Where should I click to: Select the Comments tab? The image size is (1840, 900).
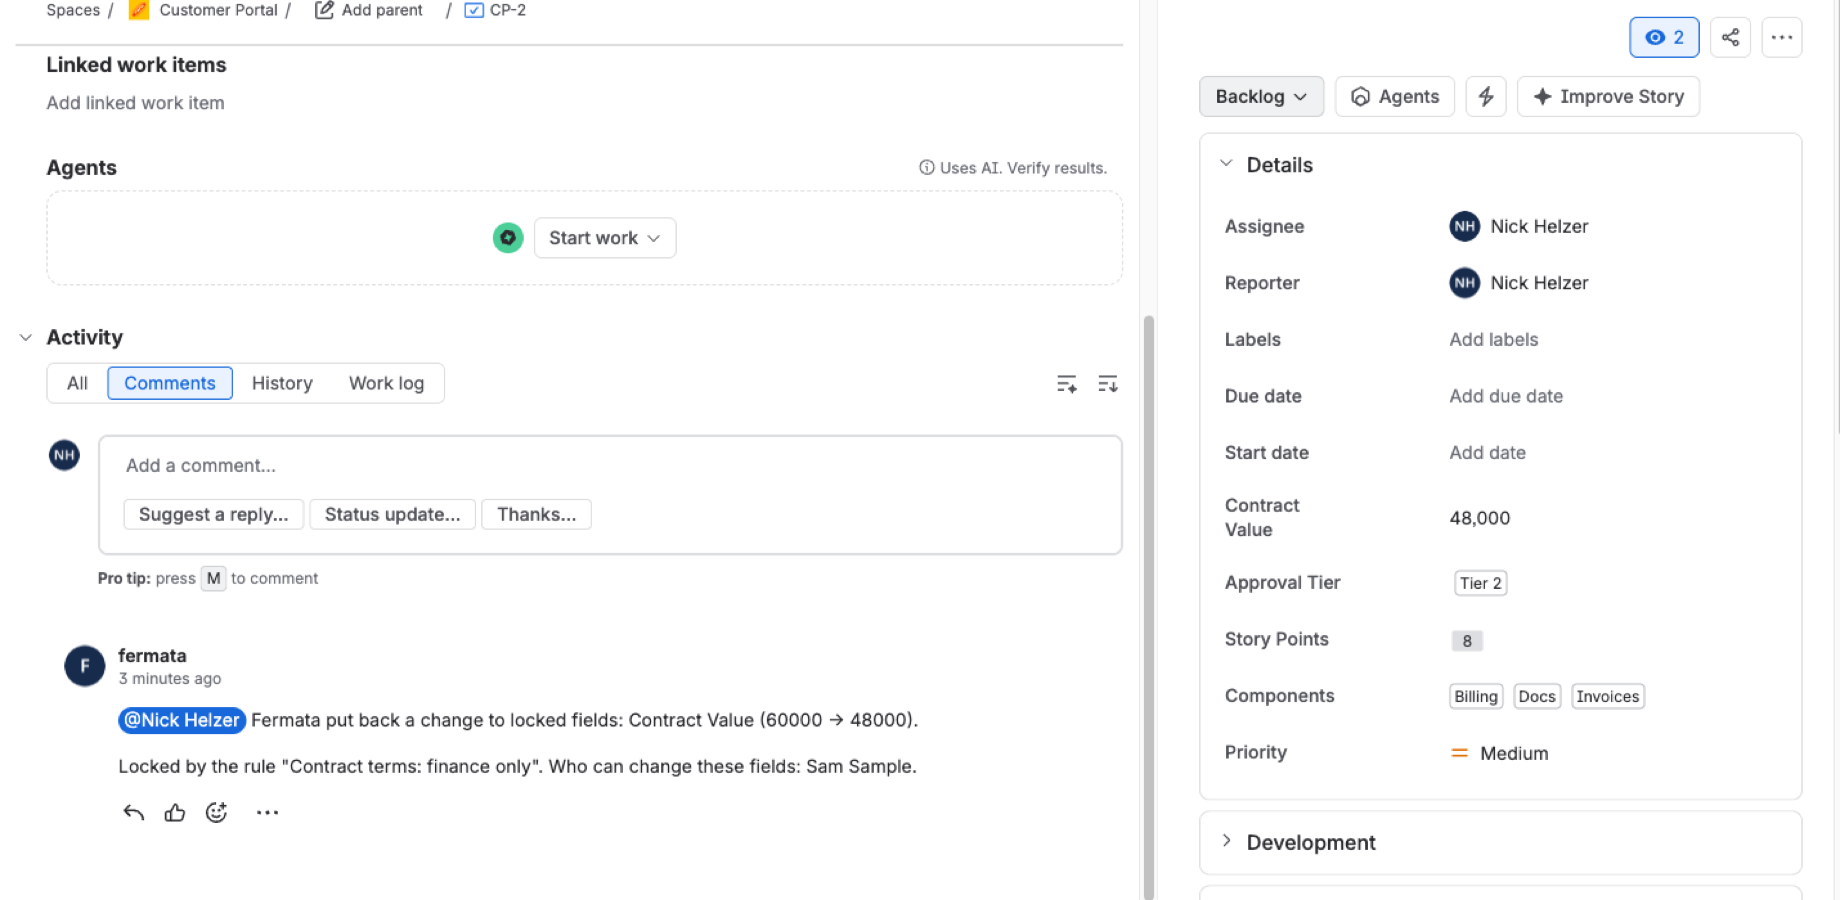[170, 383]
